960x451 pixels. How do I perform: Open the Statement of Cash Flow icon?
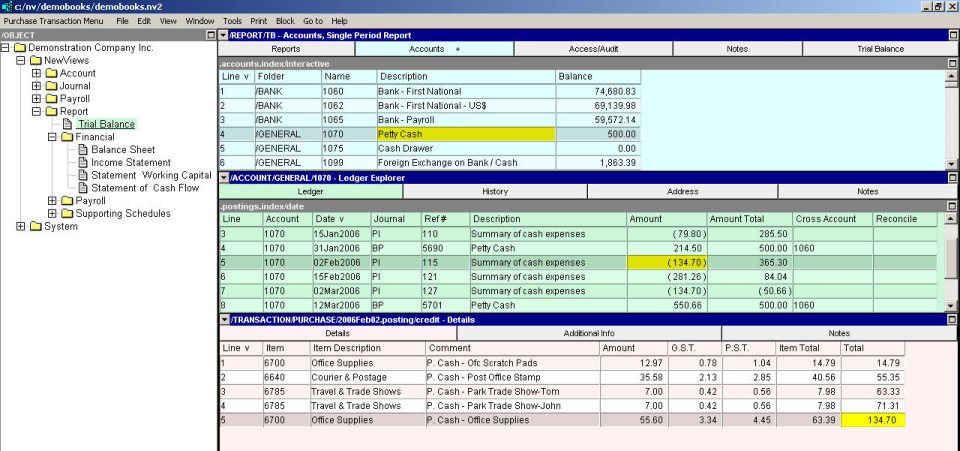coord(83,188)
